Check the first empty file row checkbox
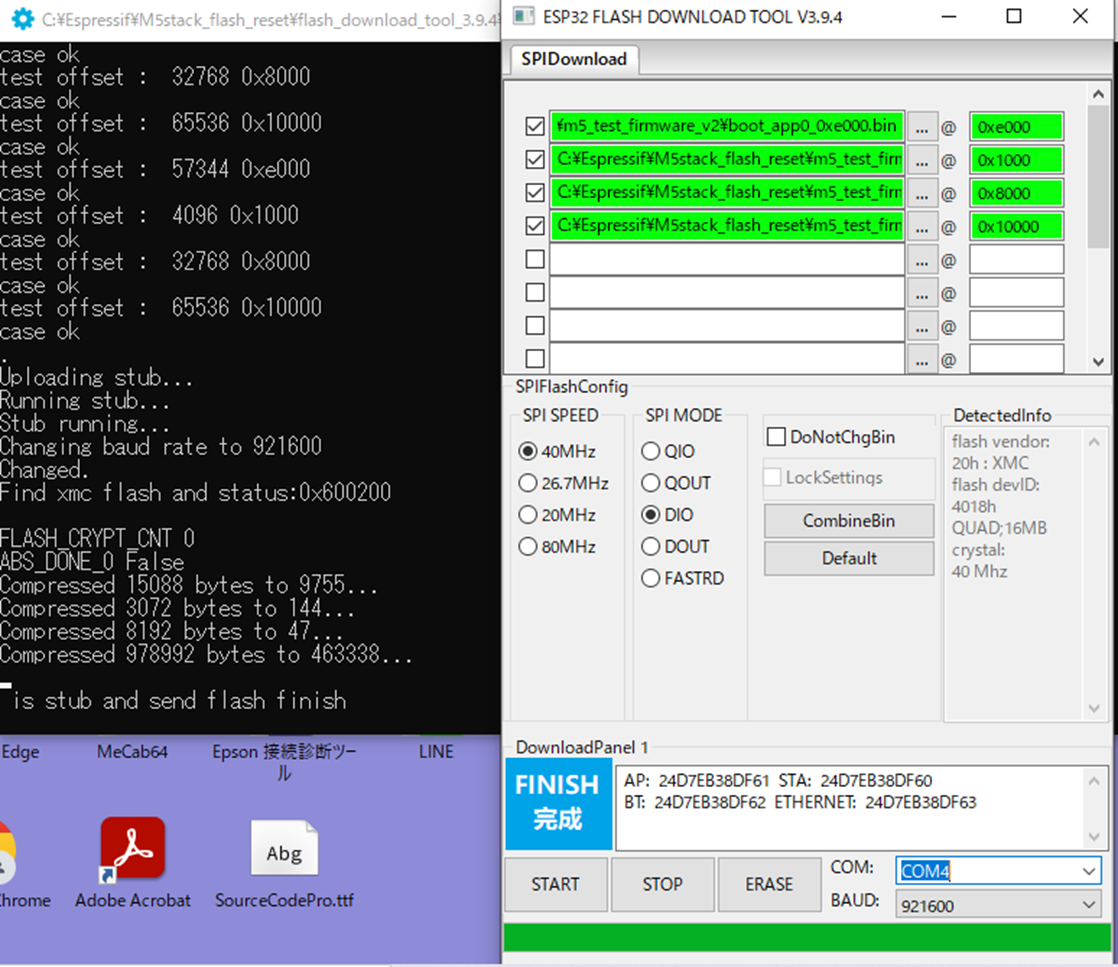Viewport: 1118px width, 967px height. coord(535,259)
